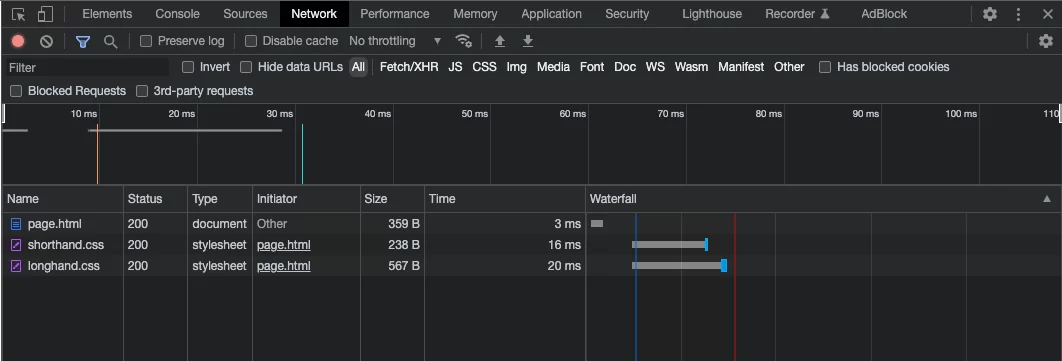Open the No throttling dropdown

click(395, 41)
